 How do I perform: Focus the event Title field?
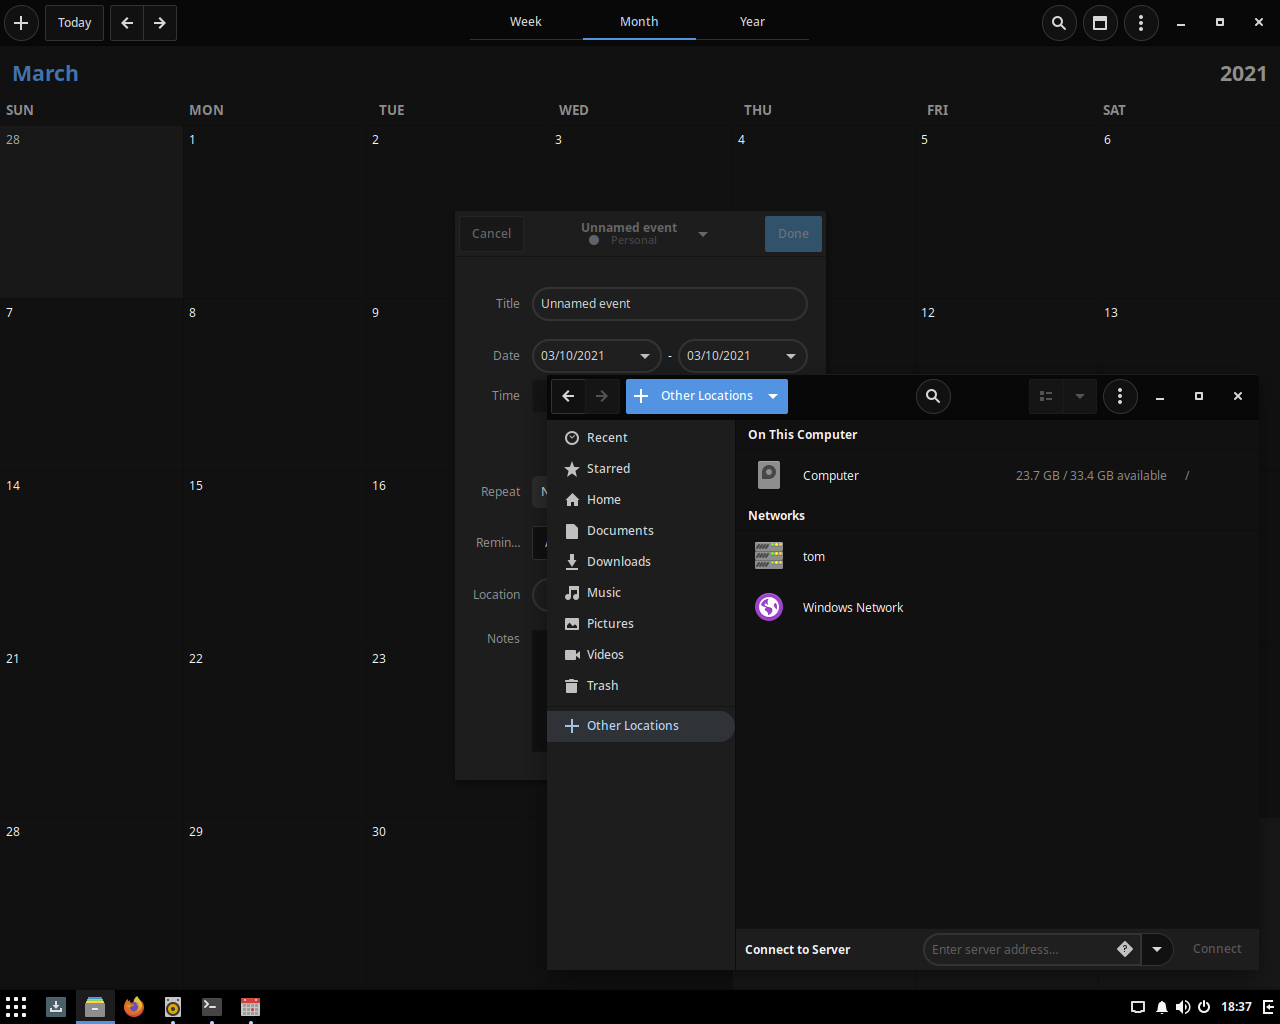pyautogui.click(x=669, y=304)
